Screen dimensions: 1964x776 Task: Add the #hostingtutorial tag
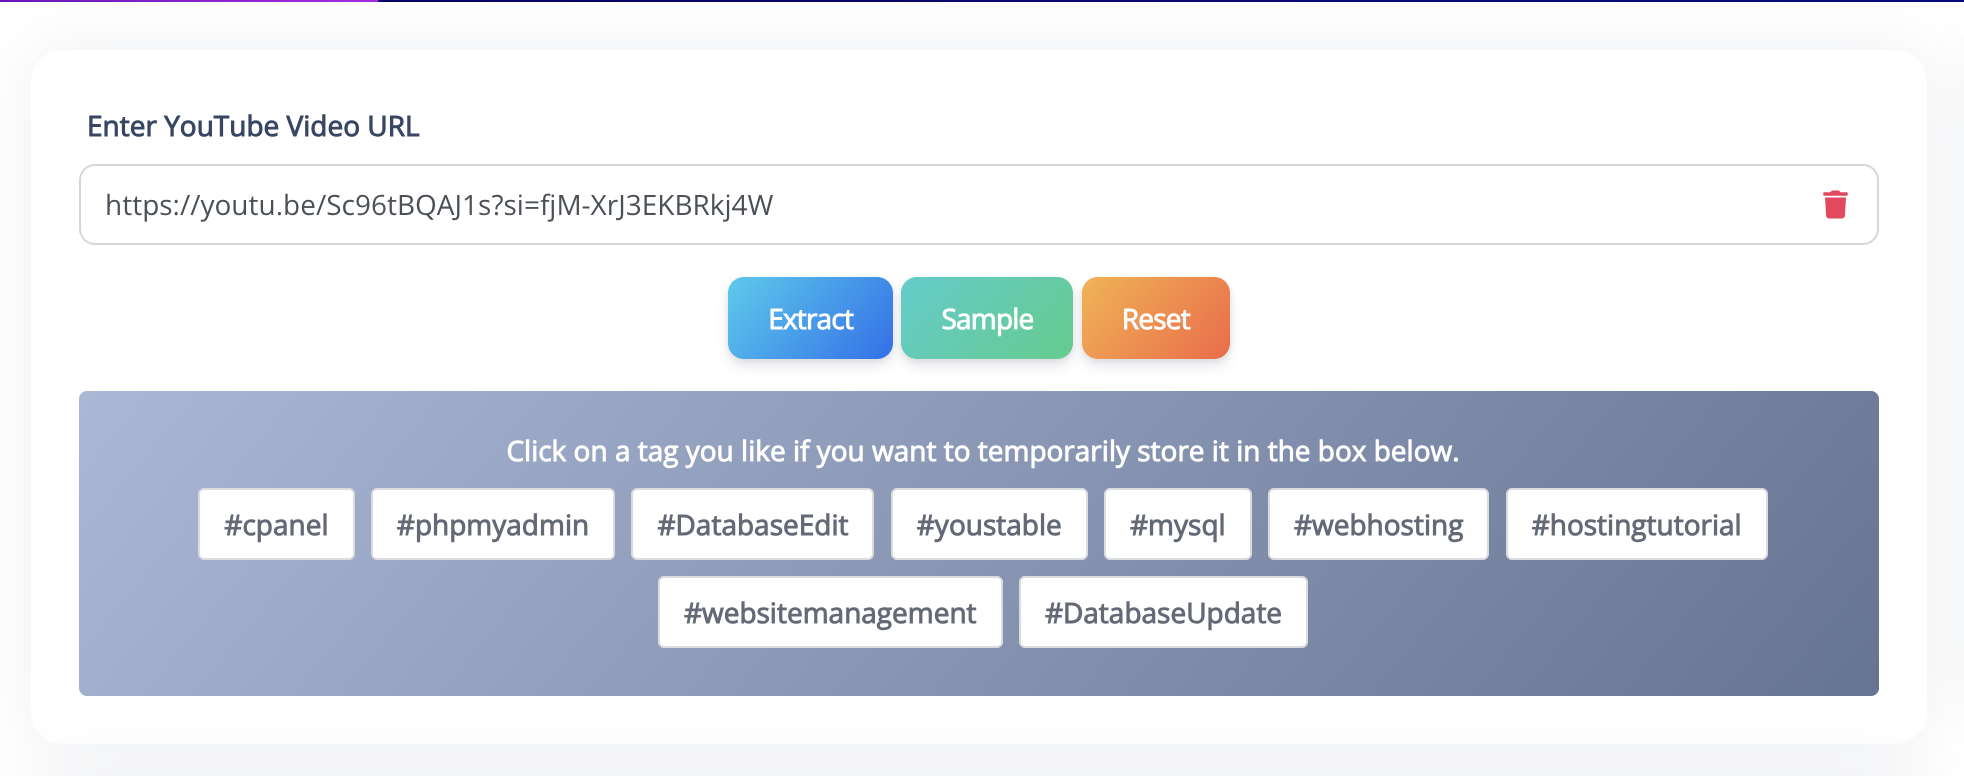[1636, 524]
